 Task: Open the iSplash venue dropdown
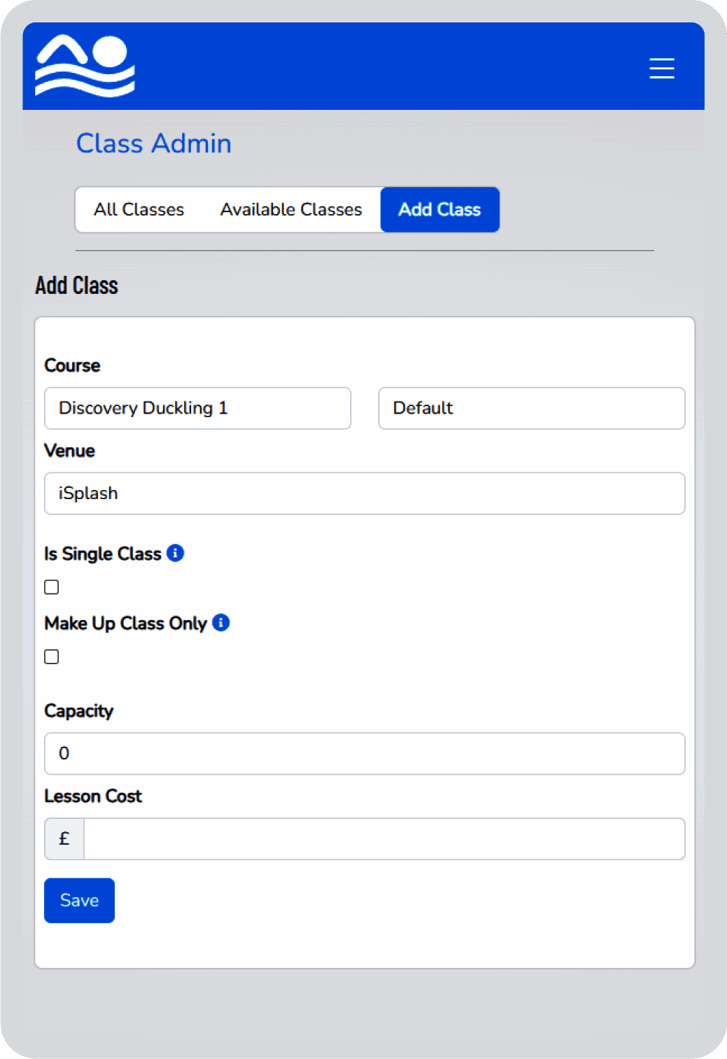pos(364,493)
